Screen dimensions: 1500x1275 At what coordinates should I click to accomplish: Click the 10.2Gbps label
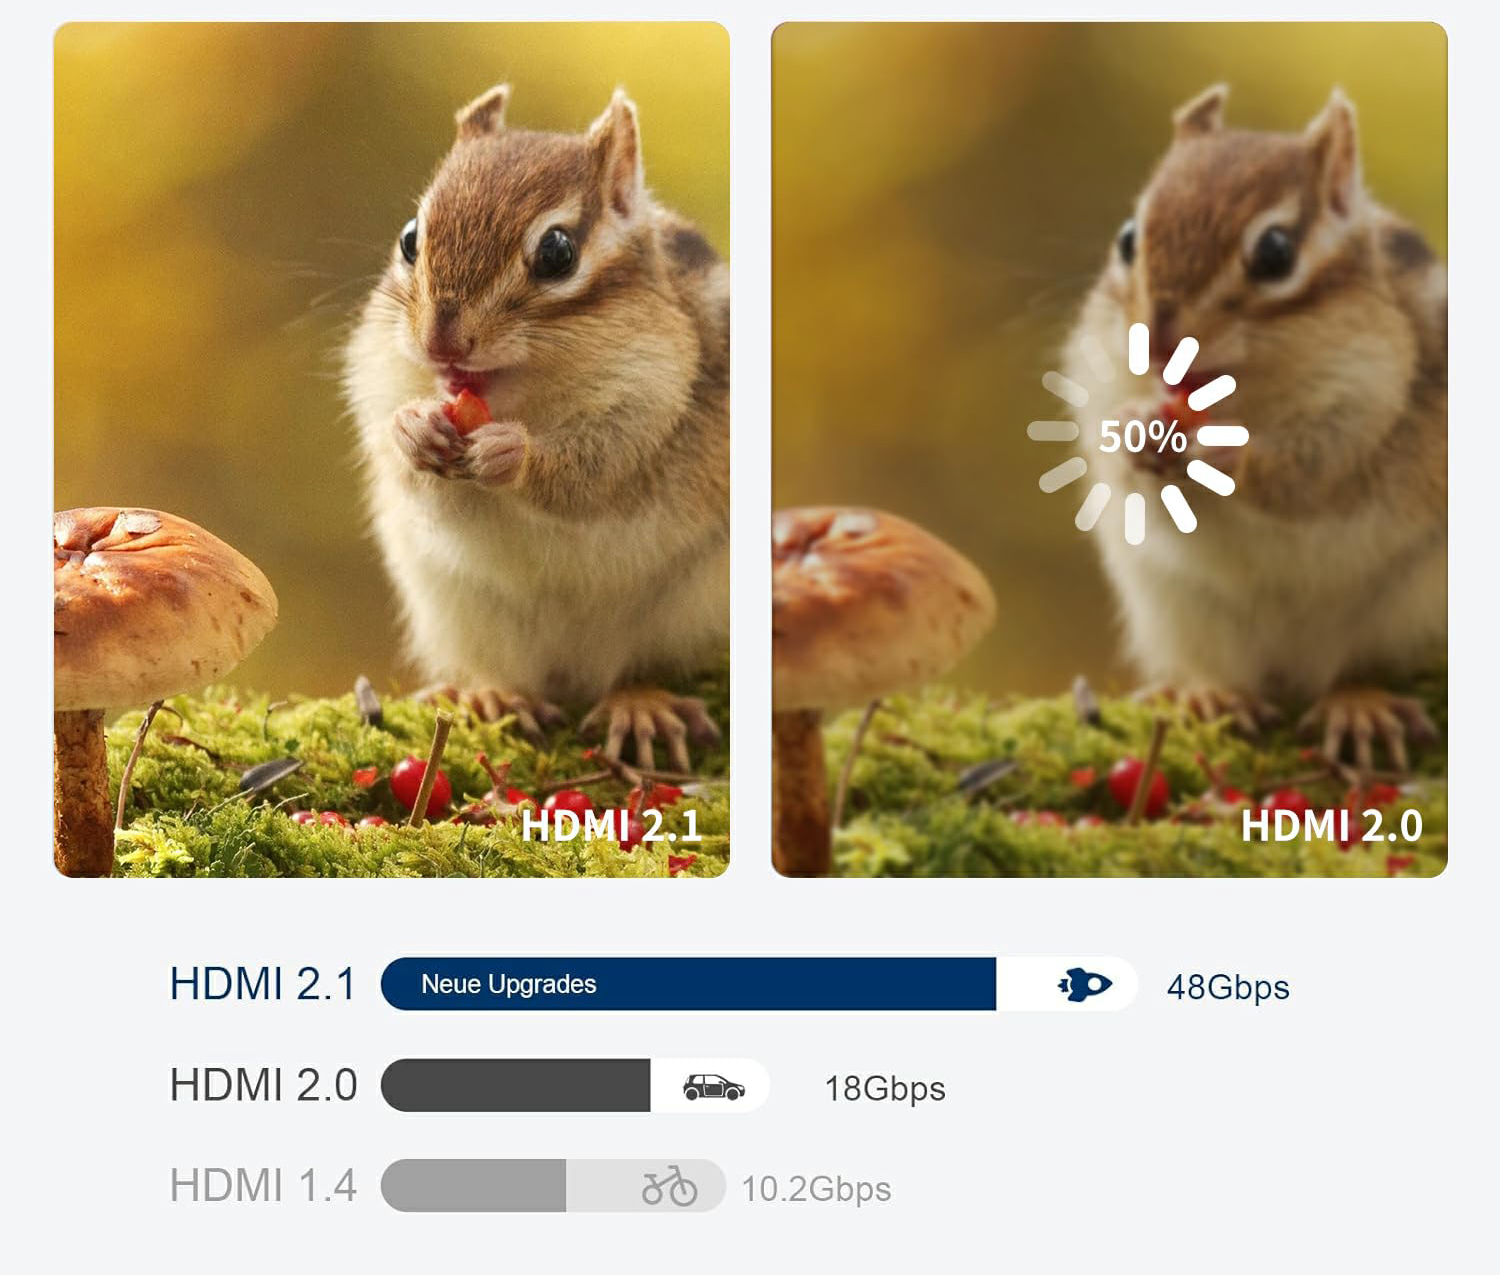coord(816,1189)
